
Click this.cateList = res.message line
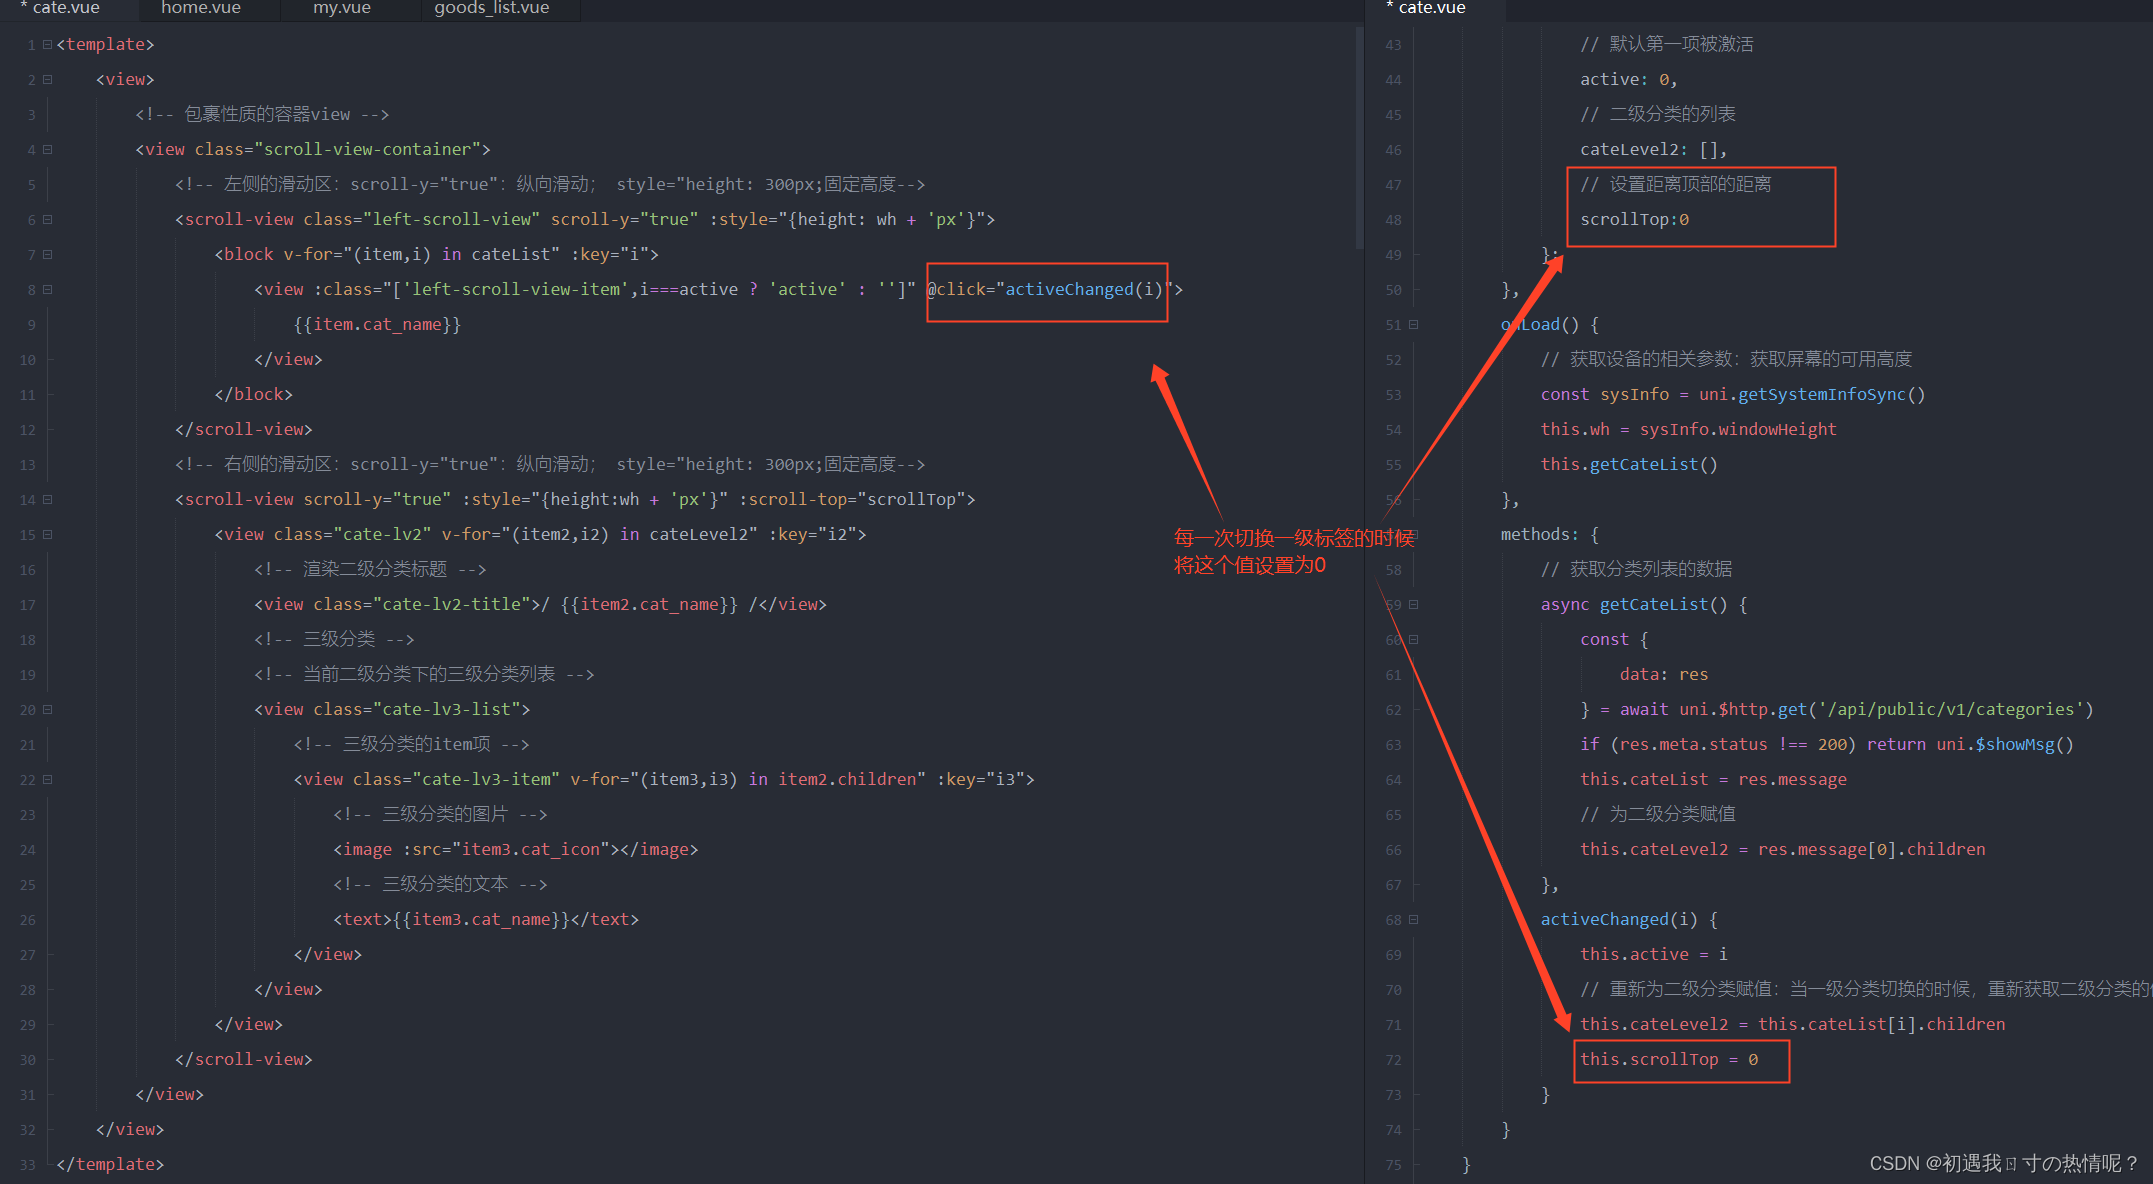coord(1713,780)
